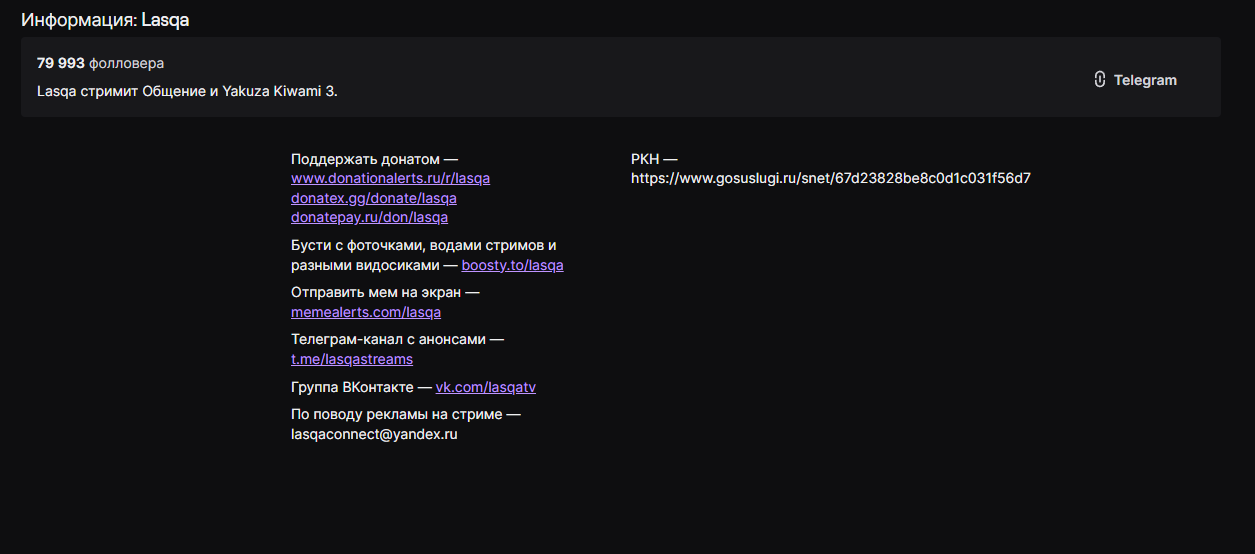Open t.me/lasqastreams Telegram channel link
The width and height of the screenshot is (1255, 554).
click(x=352, y=359)
